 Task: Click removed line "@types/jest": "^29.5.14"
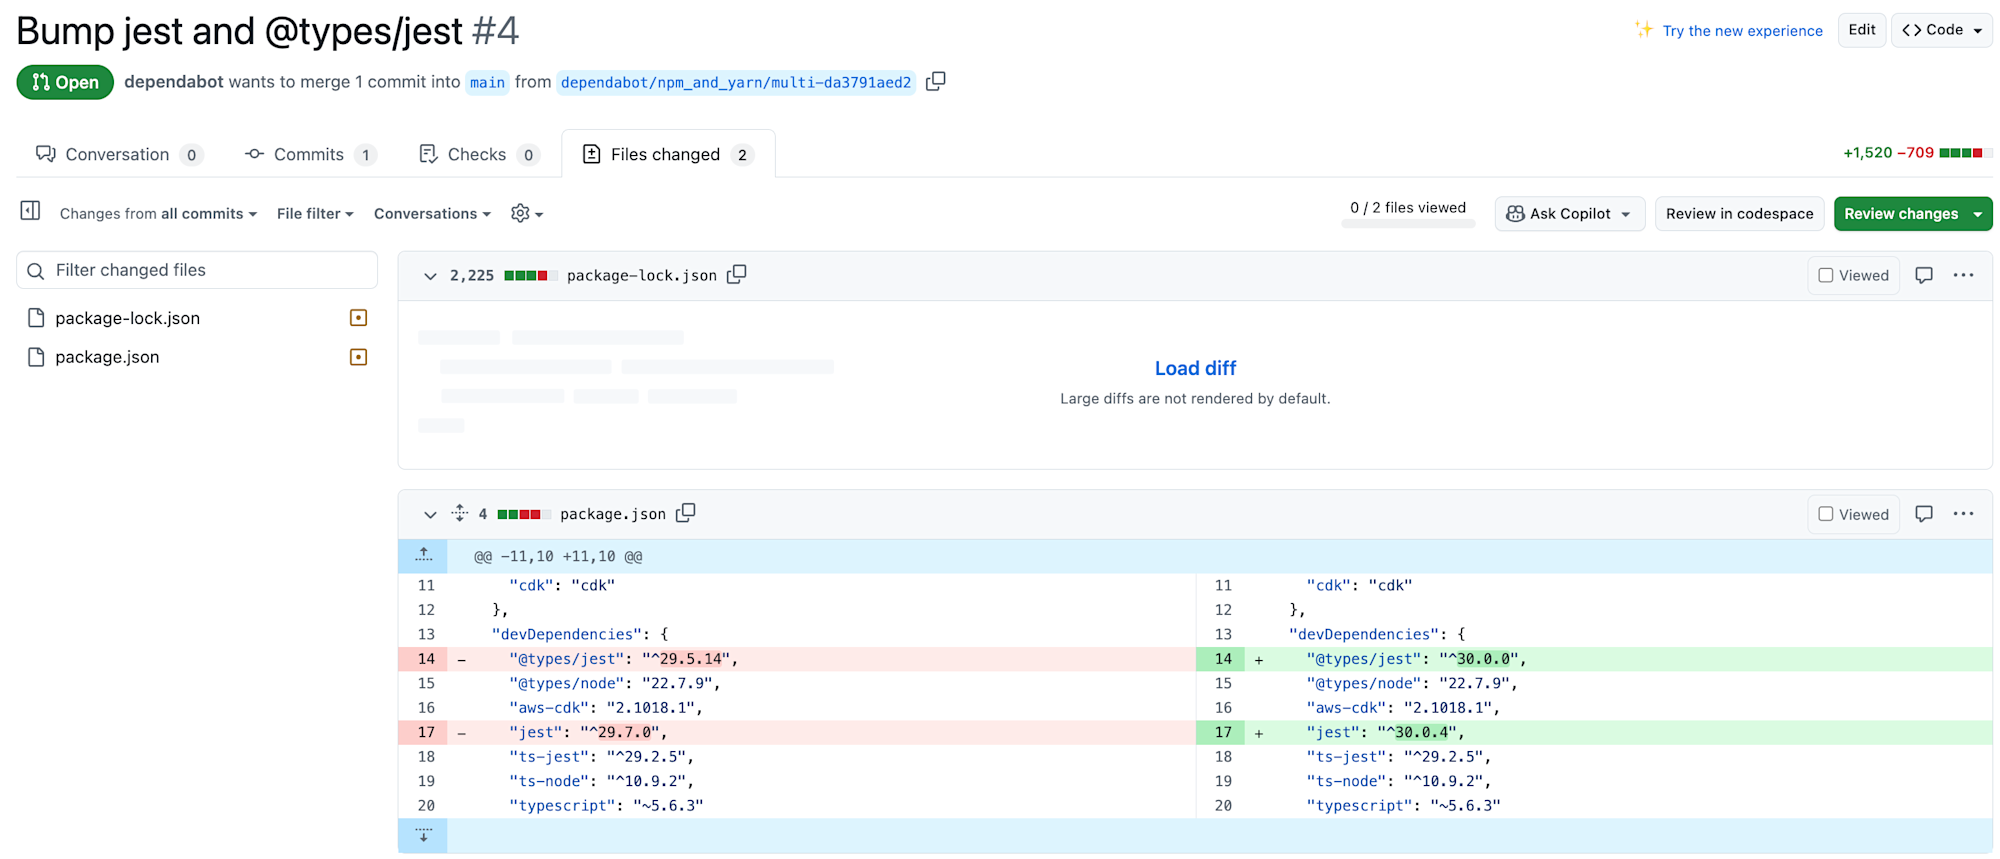(796, 659)
